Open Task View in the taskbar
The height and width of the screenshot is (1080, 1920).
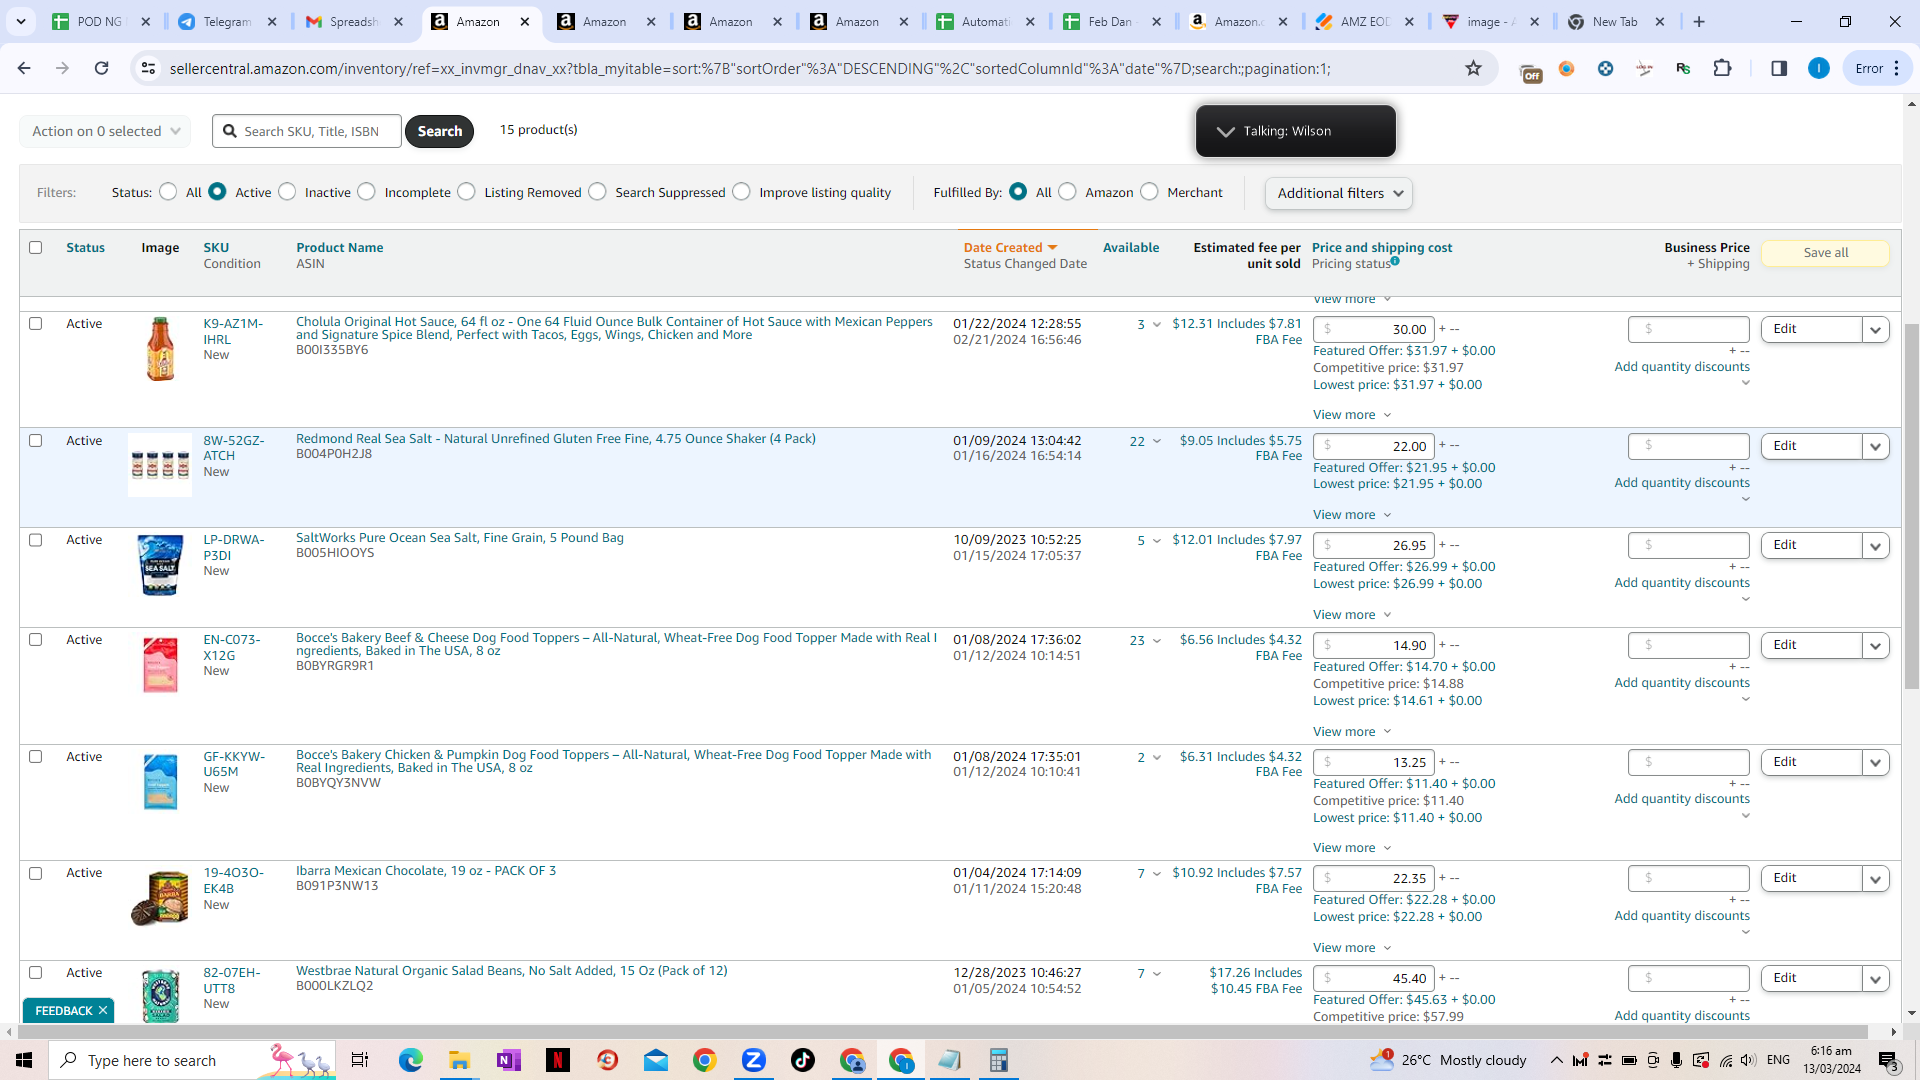coord(360,1060)
